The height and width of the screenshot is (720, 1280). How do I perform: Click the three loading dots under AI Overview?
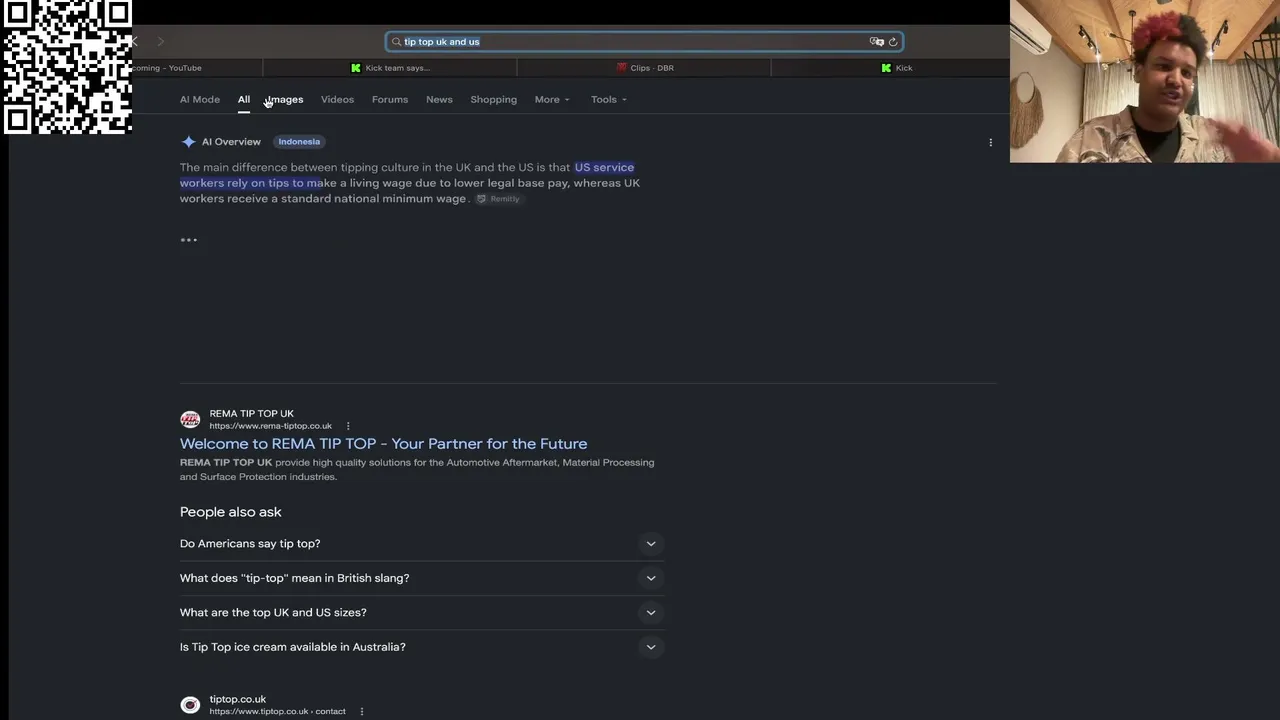[188, 240]
